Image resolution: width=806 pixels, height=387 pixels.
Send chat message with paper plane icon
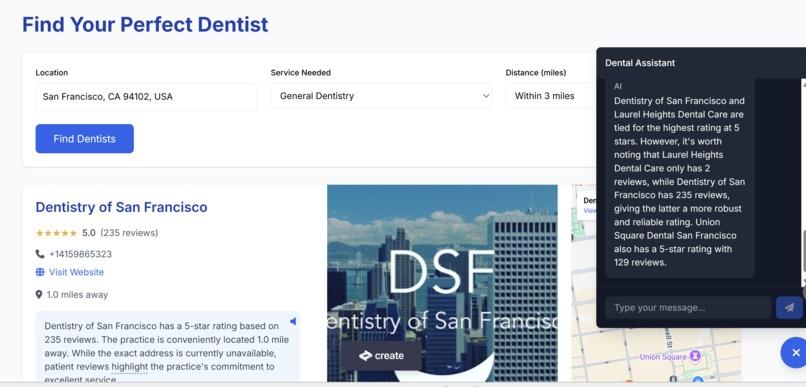789,307
